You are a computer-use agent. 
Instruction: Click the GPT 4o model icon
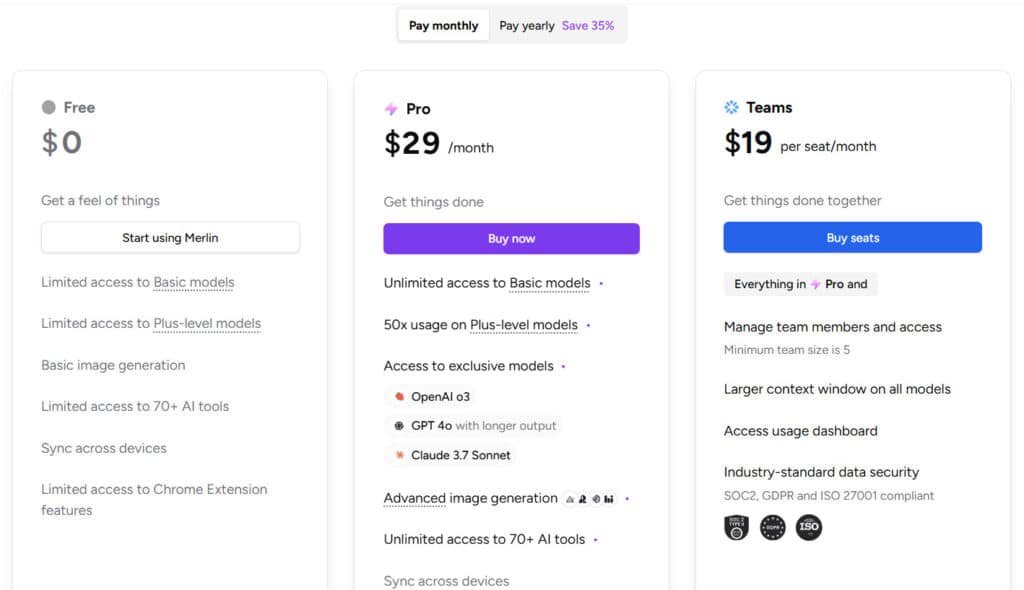400,426
